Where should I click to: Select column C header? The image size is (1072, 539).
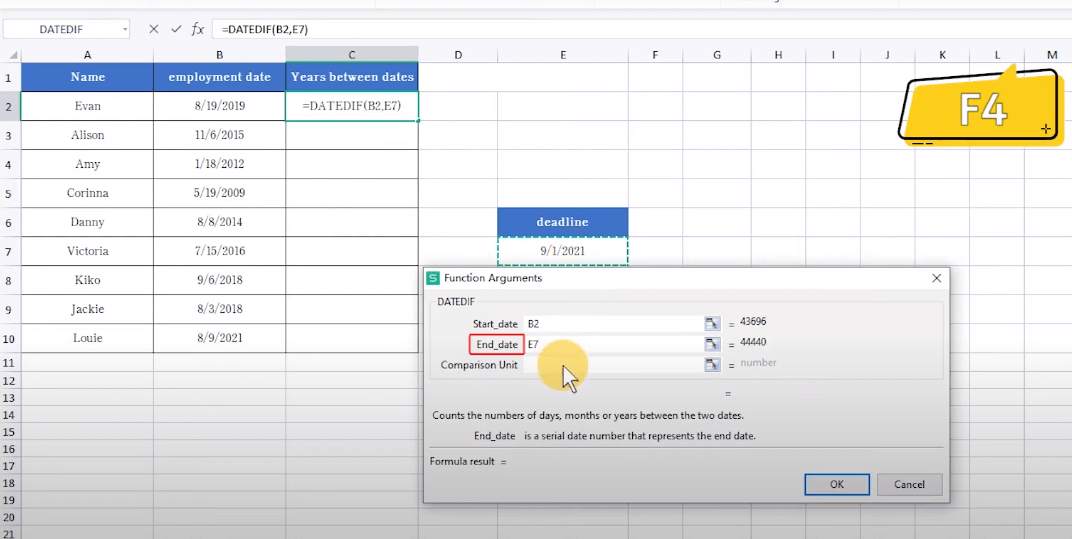point(351,55)
